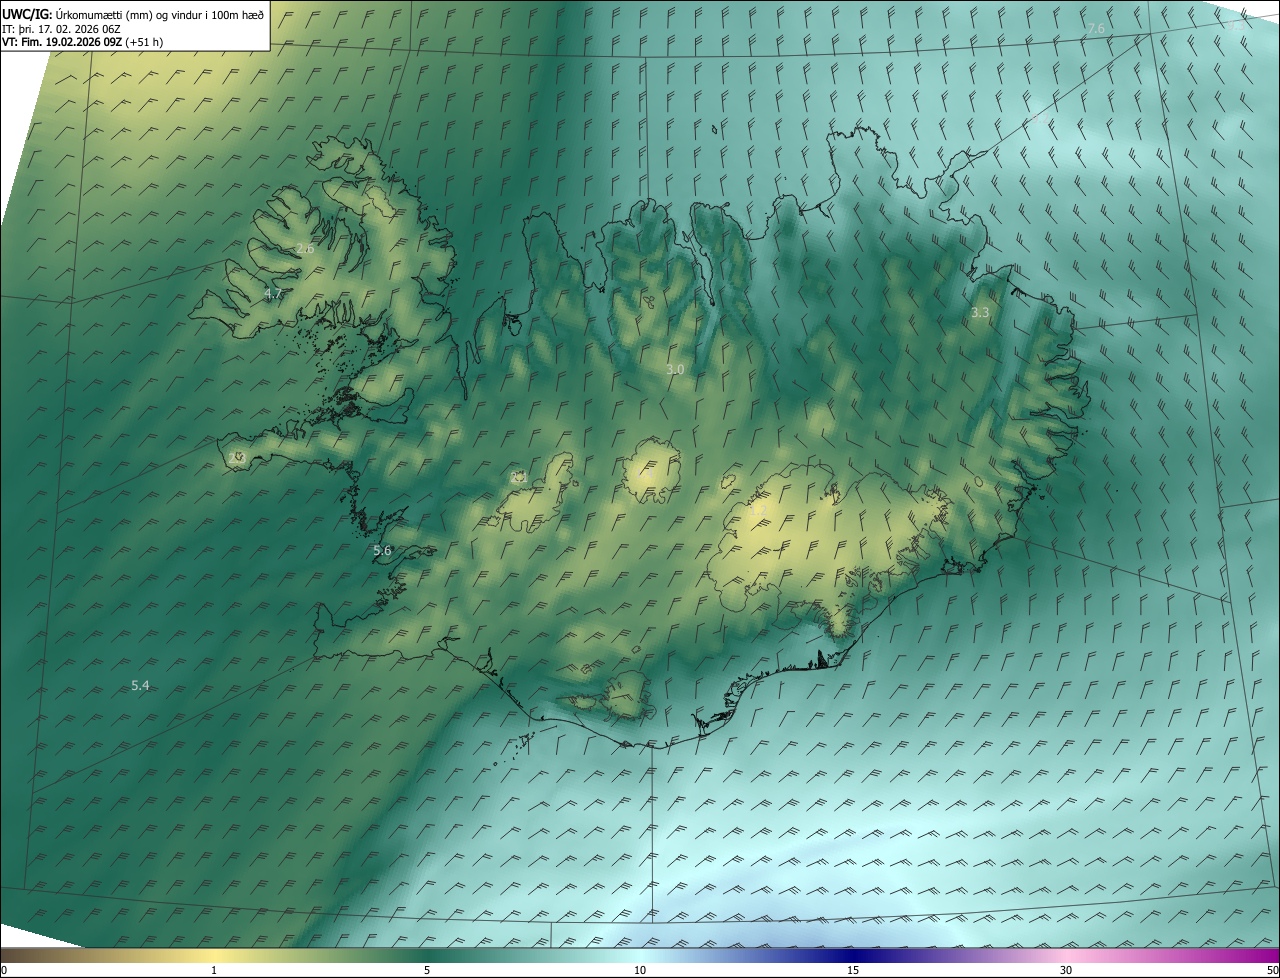Screen dimensions: 1280x978
Task: Click the map value label '5.4' over the ocean
Action: coord(140,686)
